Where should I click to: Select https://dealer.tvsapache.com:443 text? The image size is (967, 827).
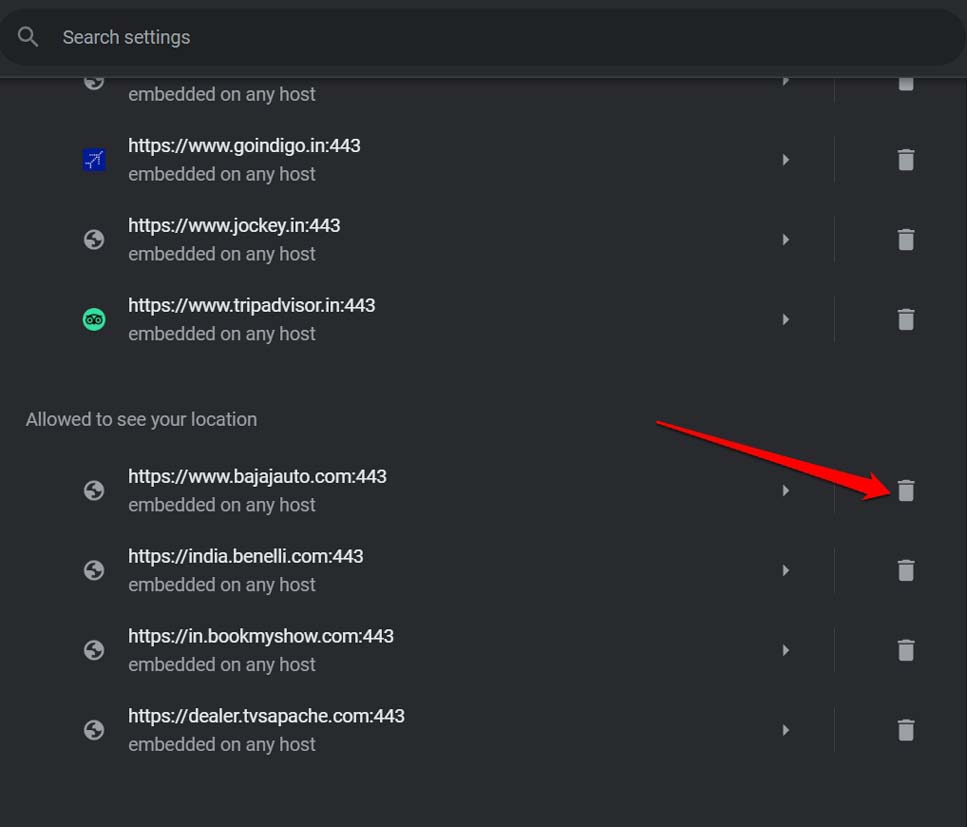[266, 716]
